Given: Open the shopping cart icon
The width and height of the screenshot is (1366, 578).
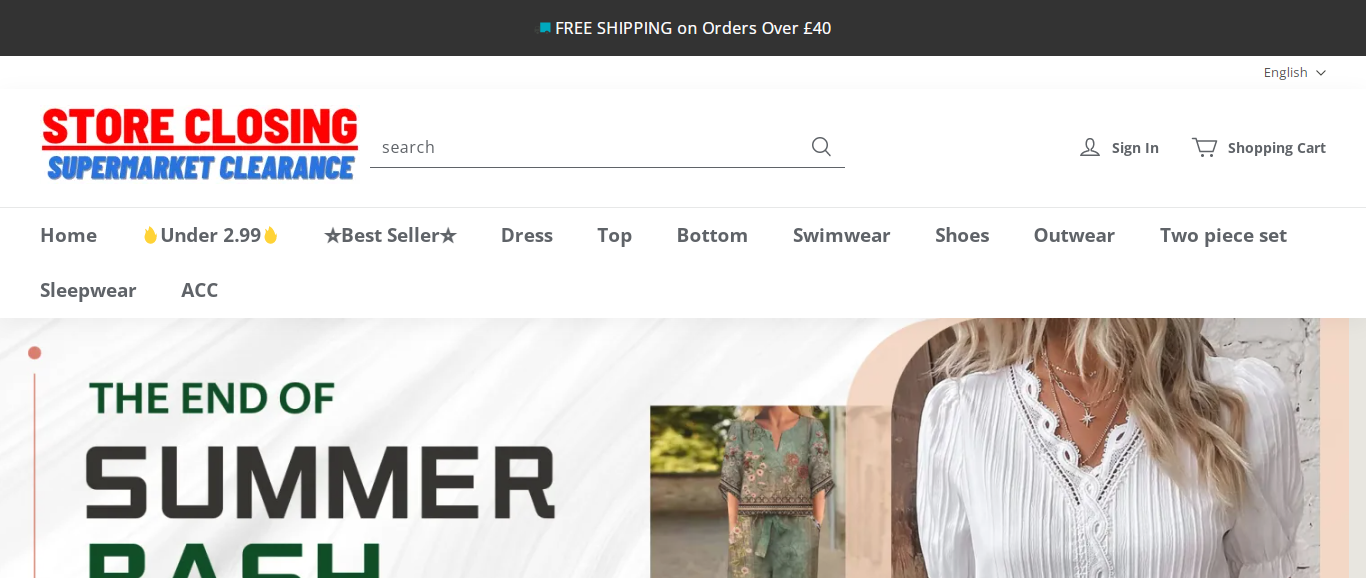Looking at the screenshot, I should coord(1204,147).
